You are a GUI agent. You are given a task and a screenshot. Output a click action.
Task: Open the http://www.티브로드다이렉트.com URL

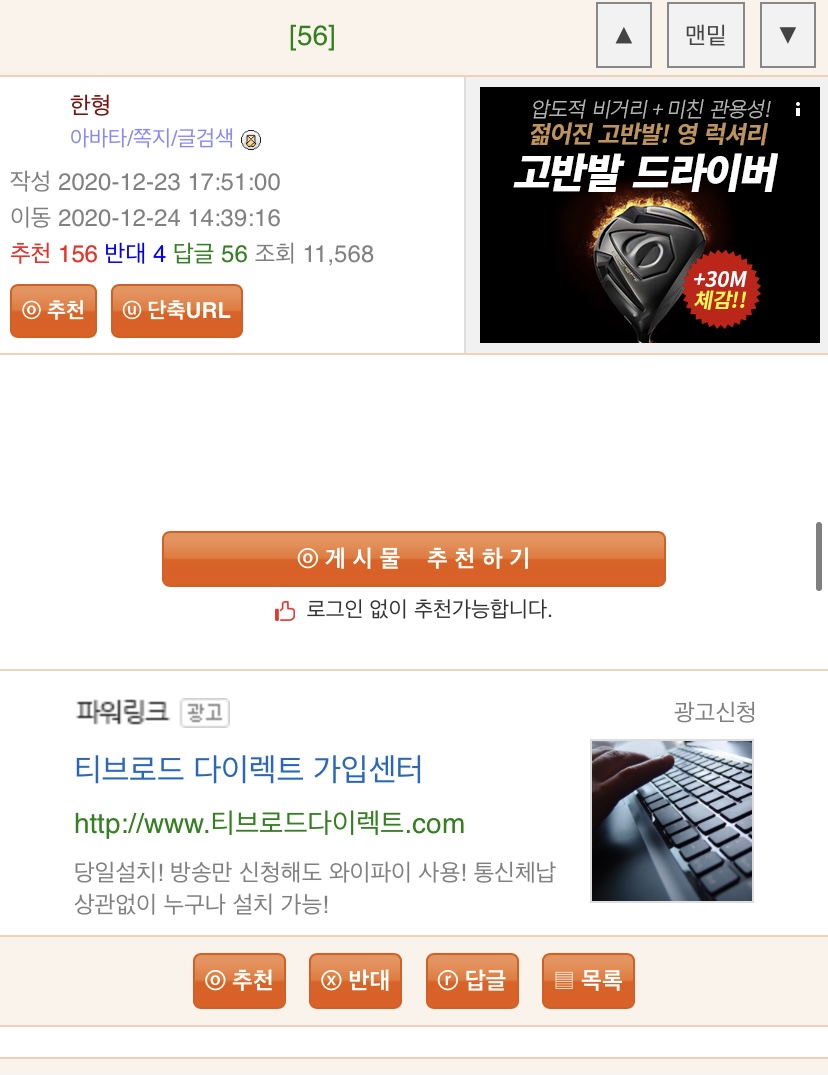tap(269, 823)
